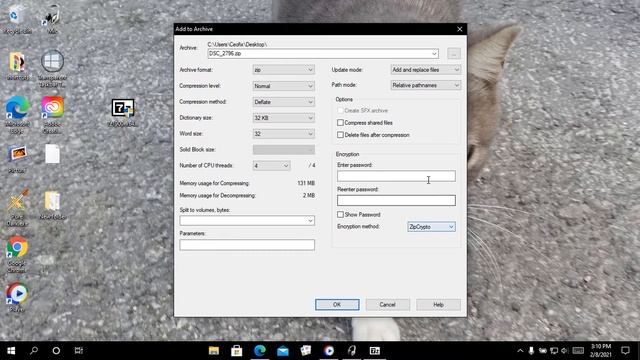640x360 pixels.
Task: Open the Word size dropdown
Action: click(284, 133)
